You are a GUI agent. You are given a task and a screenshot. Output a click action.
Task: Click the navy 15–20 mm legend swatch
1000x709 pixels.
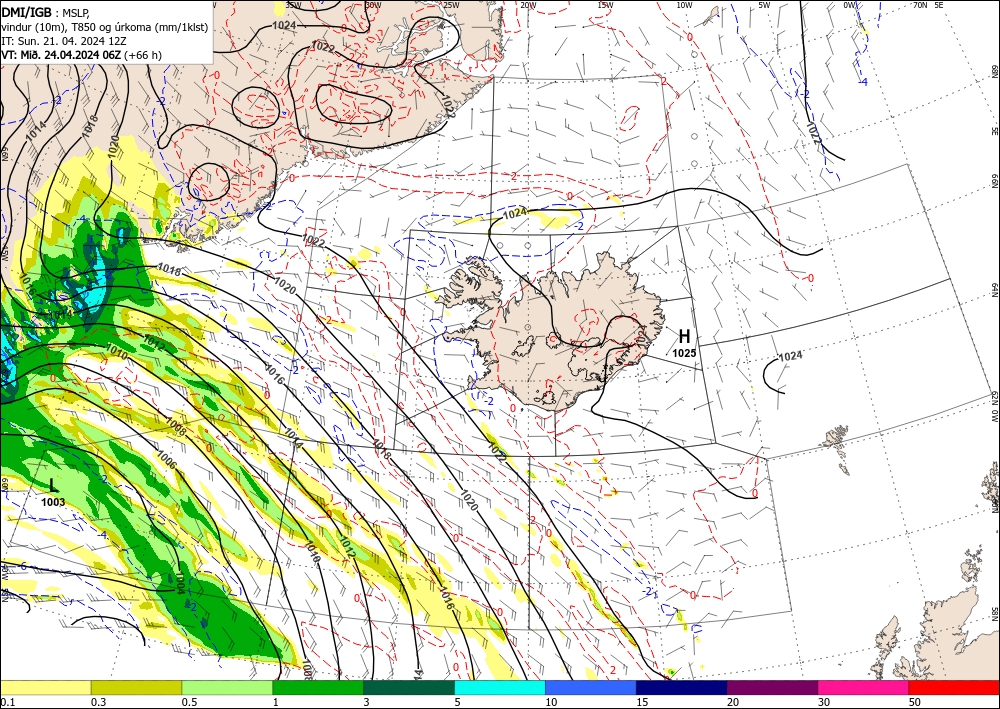pos(682,688)
